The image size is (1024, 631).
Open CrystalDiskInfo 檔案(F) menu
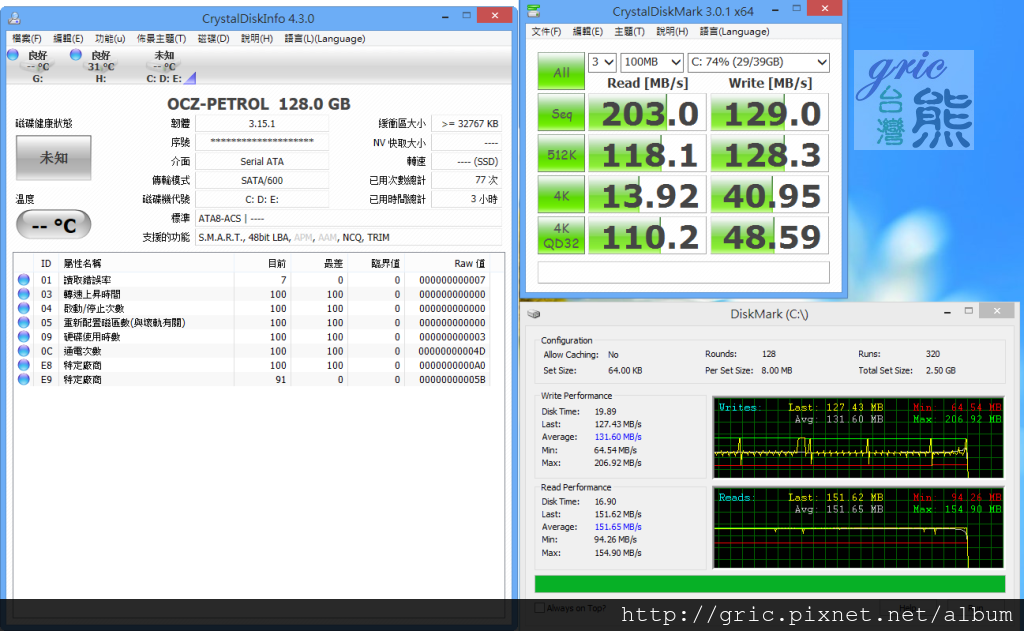27,39
